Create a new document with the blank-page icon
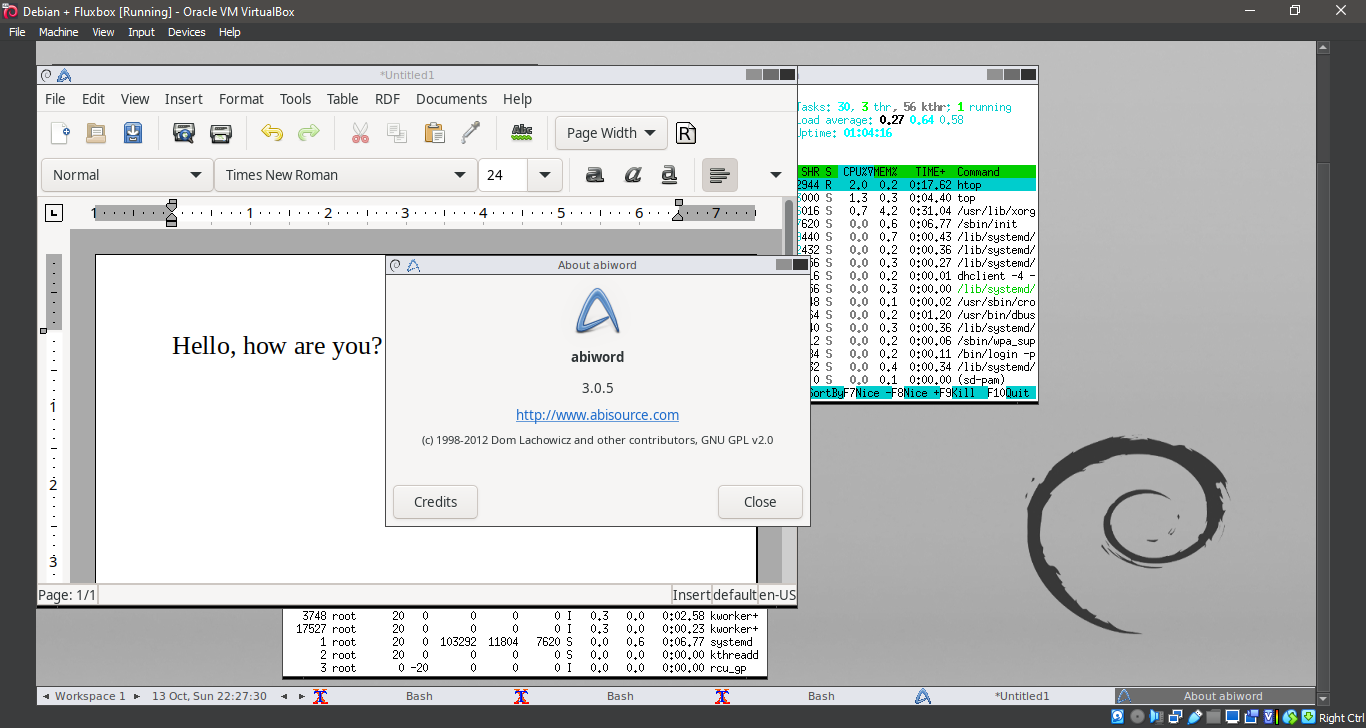This screenshot has width=1366, height=728. [x=60, y=132]
